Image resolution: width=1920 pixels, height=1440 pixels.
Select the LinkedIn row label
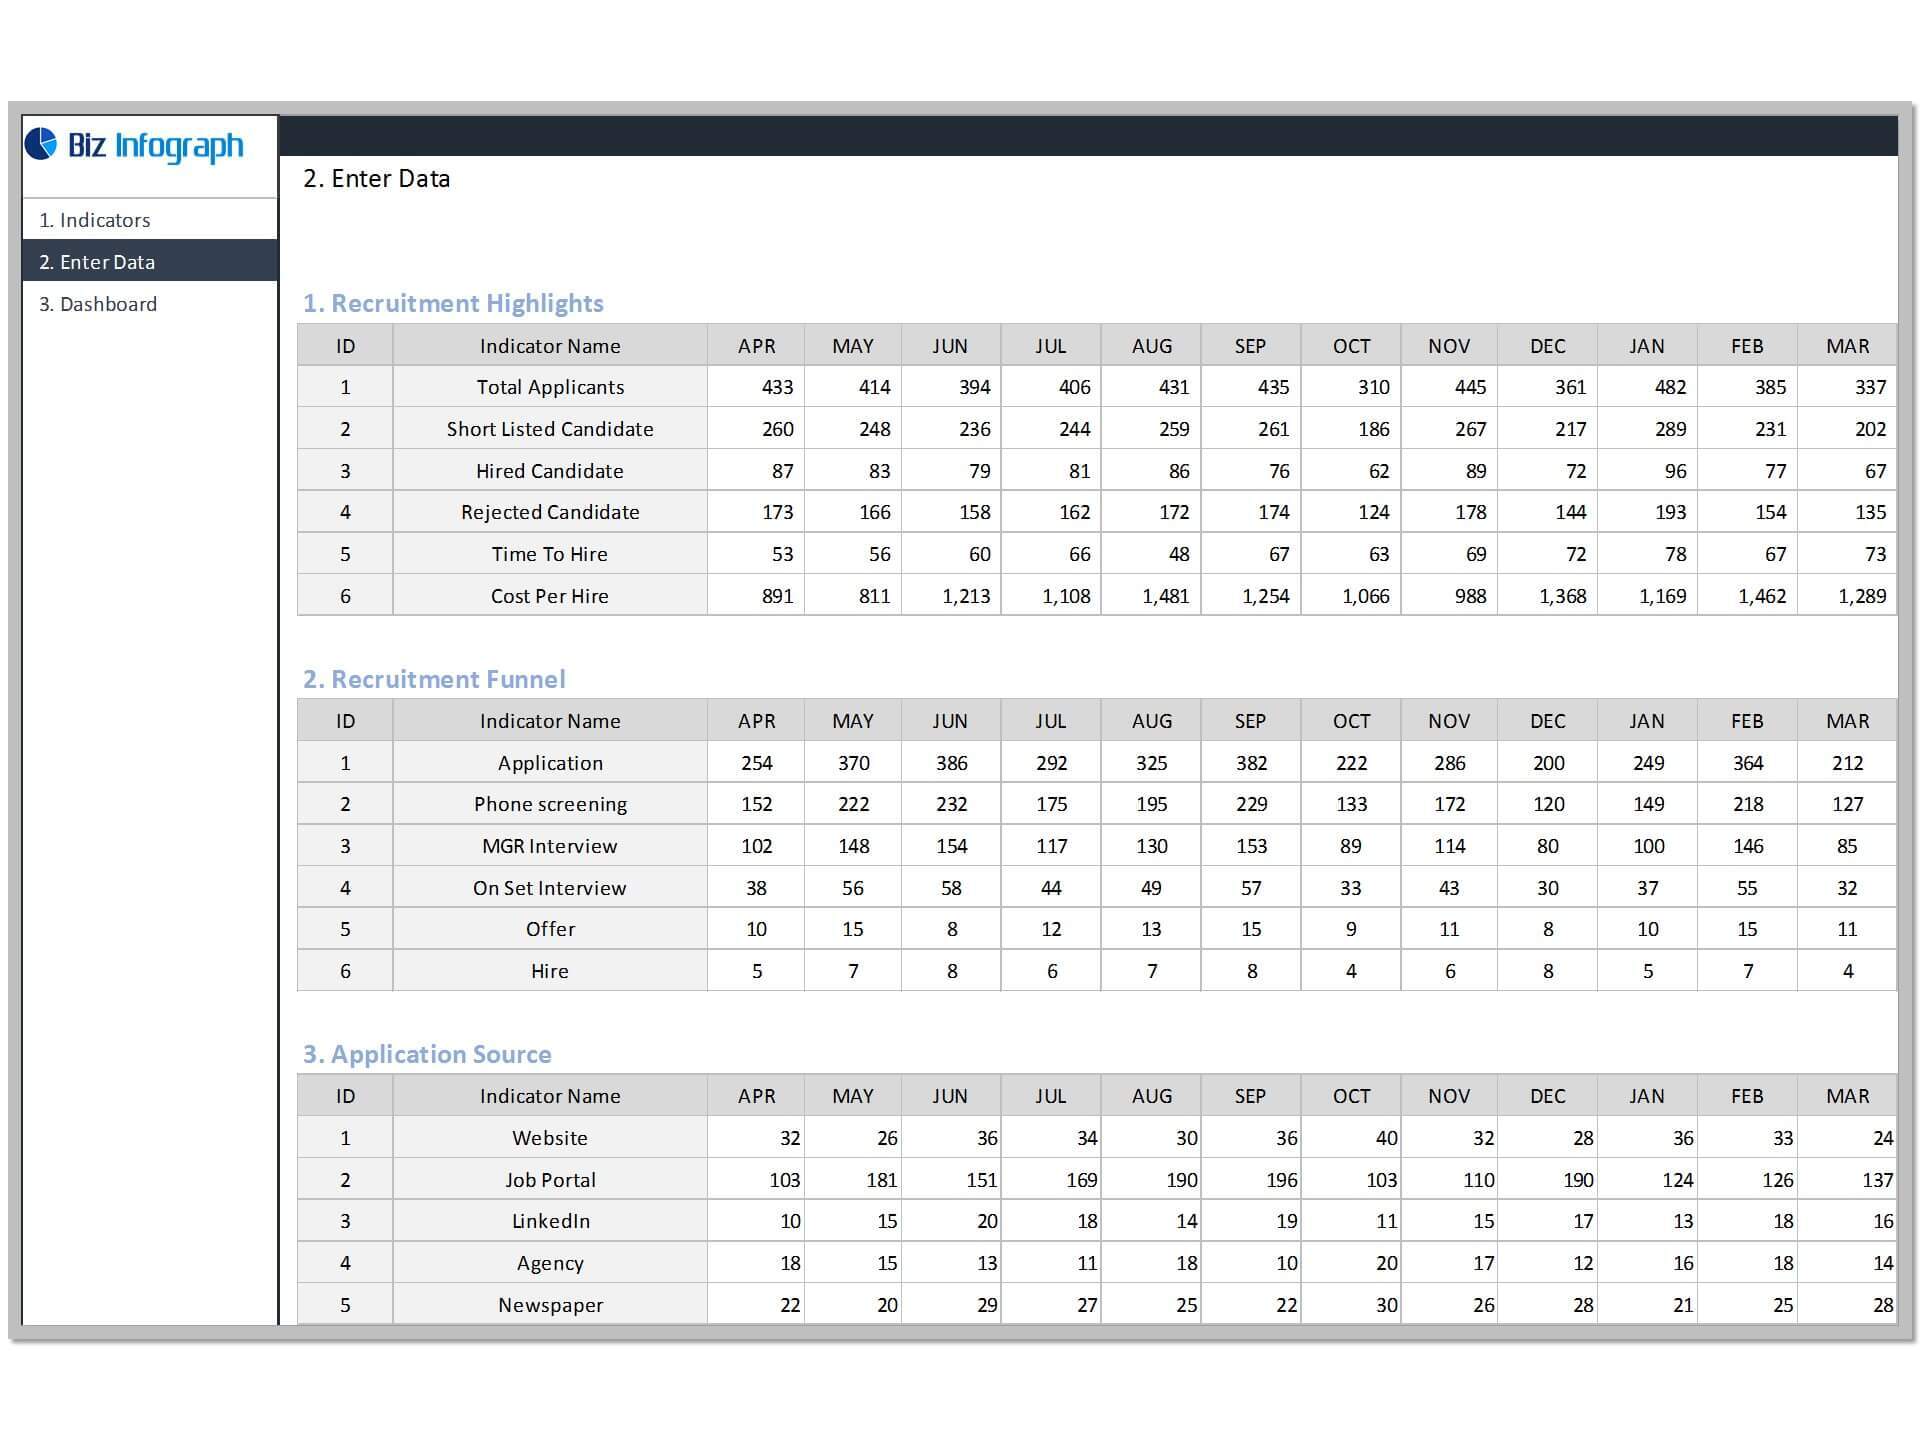(x=550, y=1221)
